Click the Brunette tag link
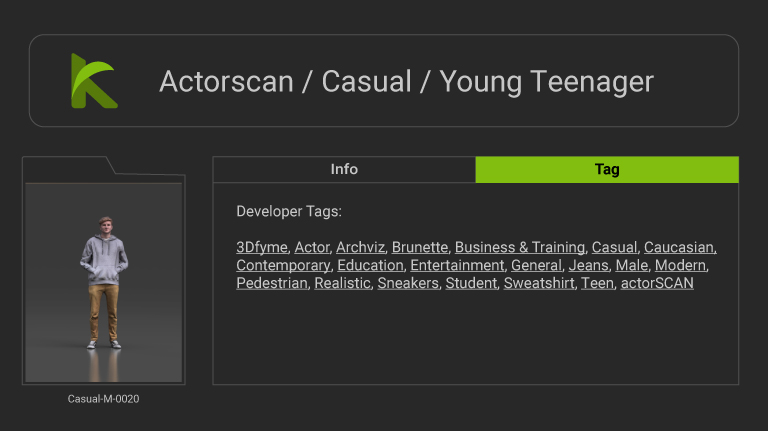 coord(420,247)
